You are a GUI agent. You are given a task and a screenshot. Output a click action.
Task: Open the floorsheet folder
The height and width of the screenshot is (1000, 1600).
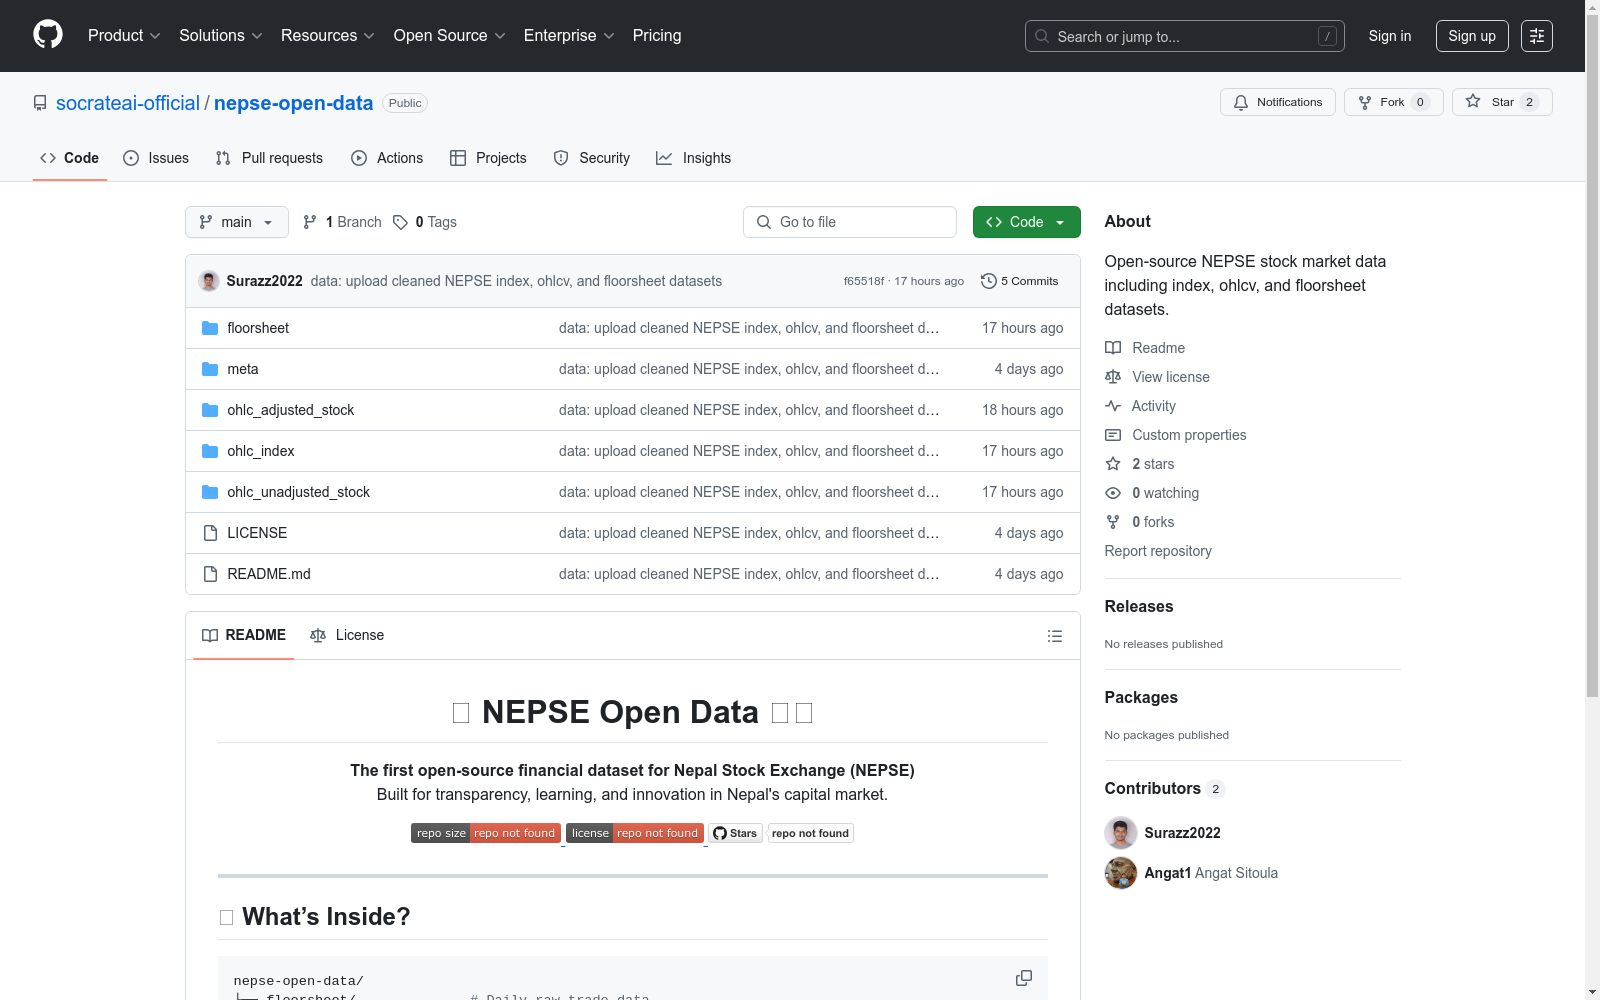[x=258, y=328]
